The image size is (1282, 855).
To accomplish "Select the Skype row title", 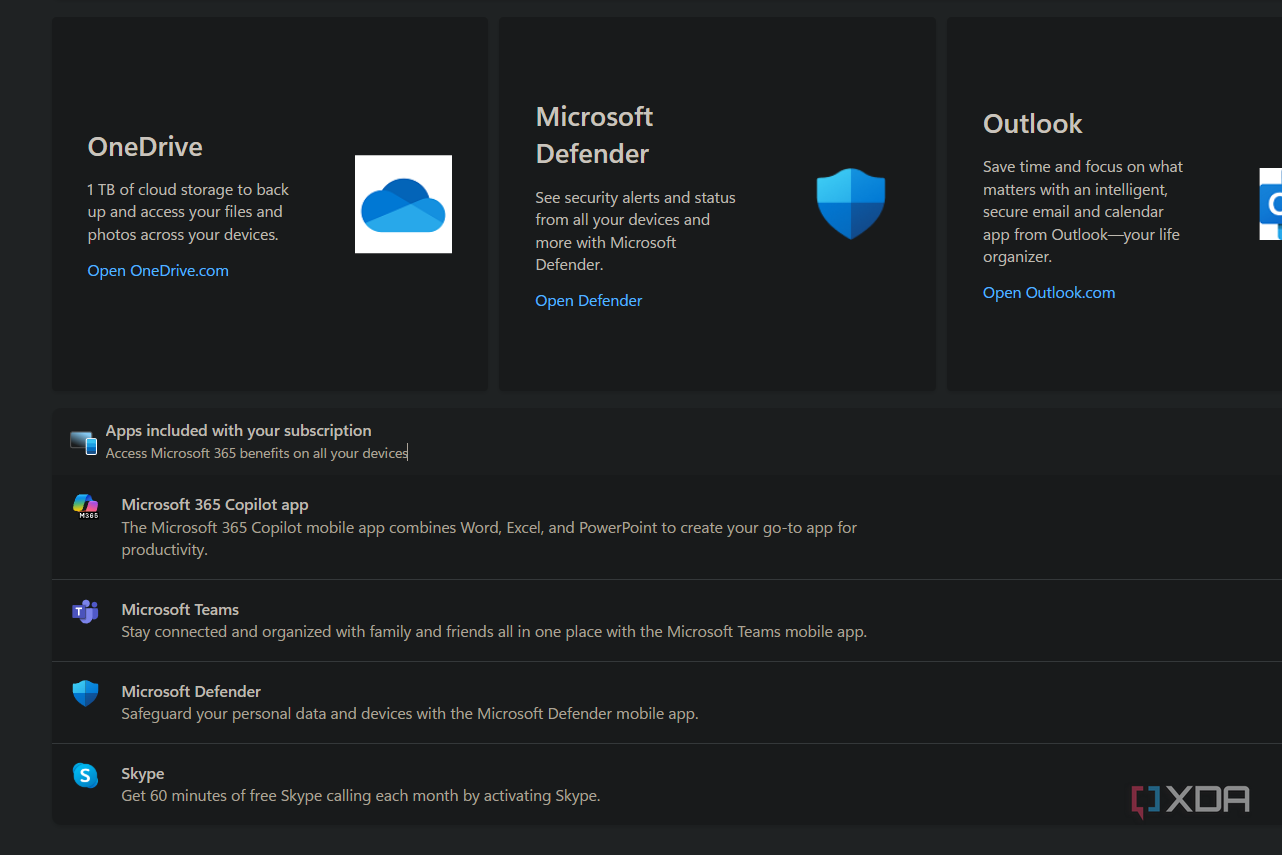I will point(143,773).
